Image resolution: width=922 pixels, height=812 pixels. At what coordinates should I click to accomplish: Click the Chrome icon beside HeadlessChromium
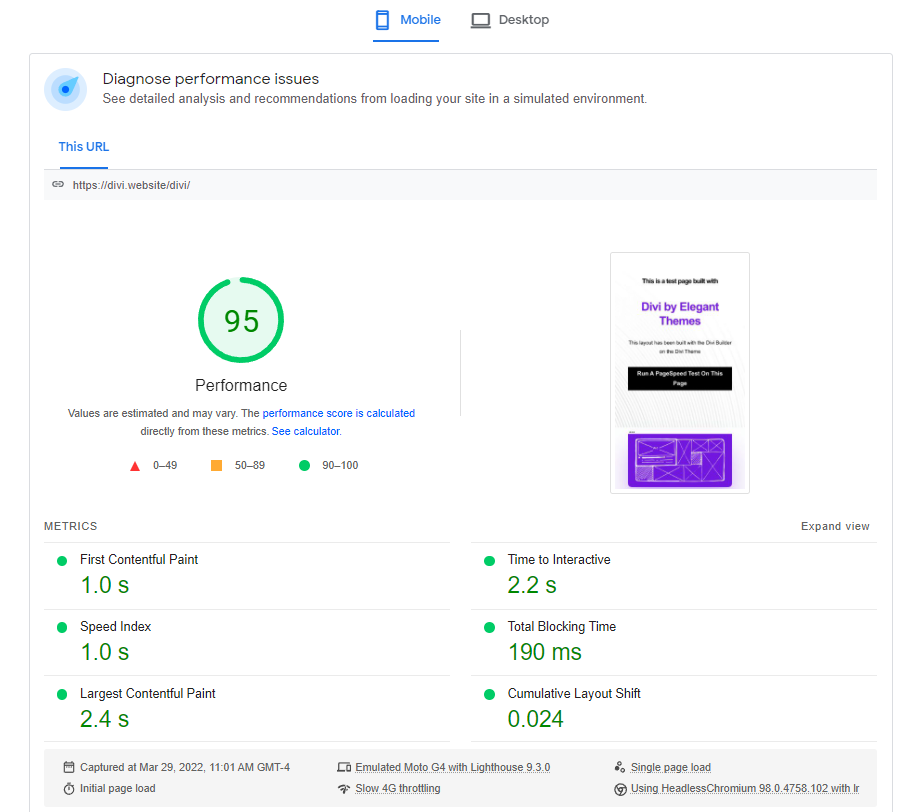click(620, 789)
